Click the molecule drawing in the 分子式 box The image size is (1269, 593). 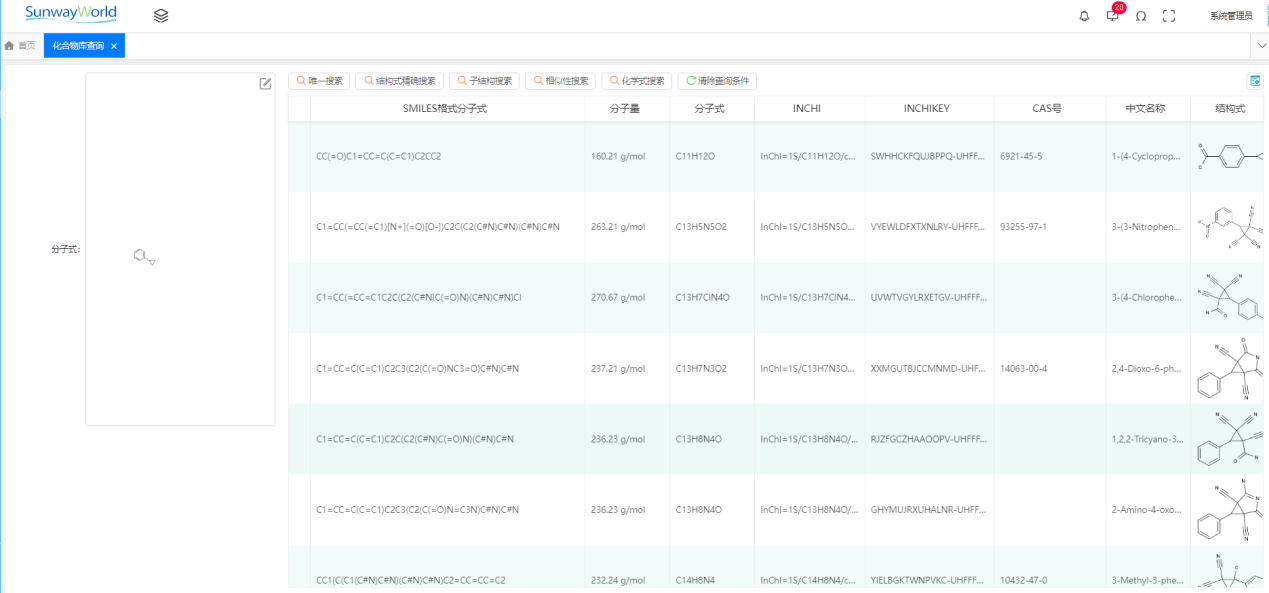pyautogui.click(x=145, y=258)
